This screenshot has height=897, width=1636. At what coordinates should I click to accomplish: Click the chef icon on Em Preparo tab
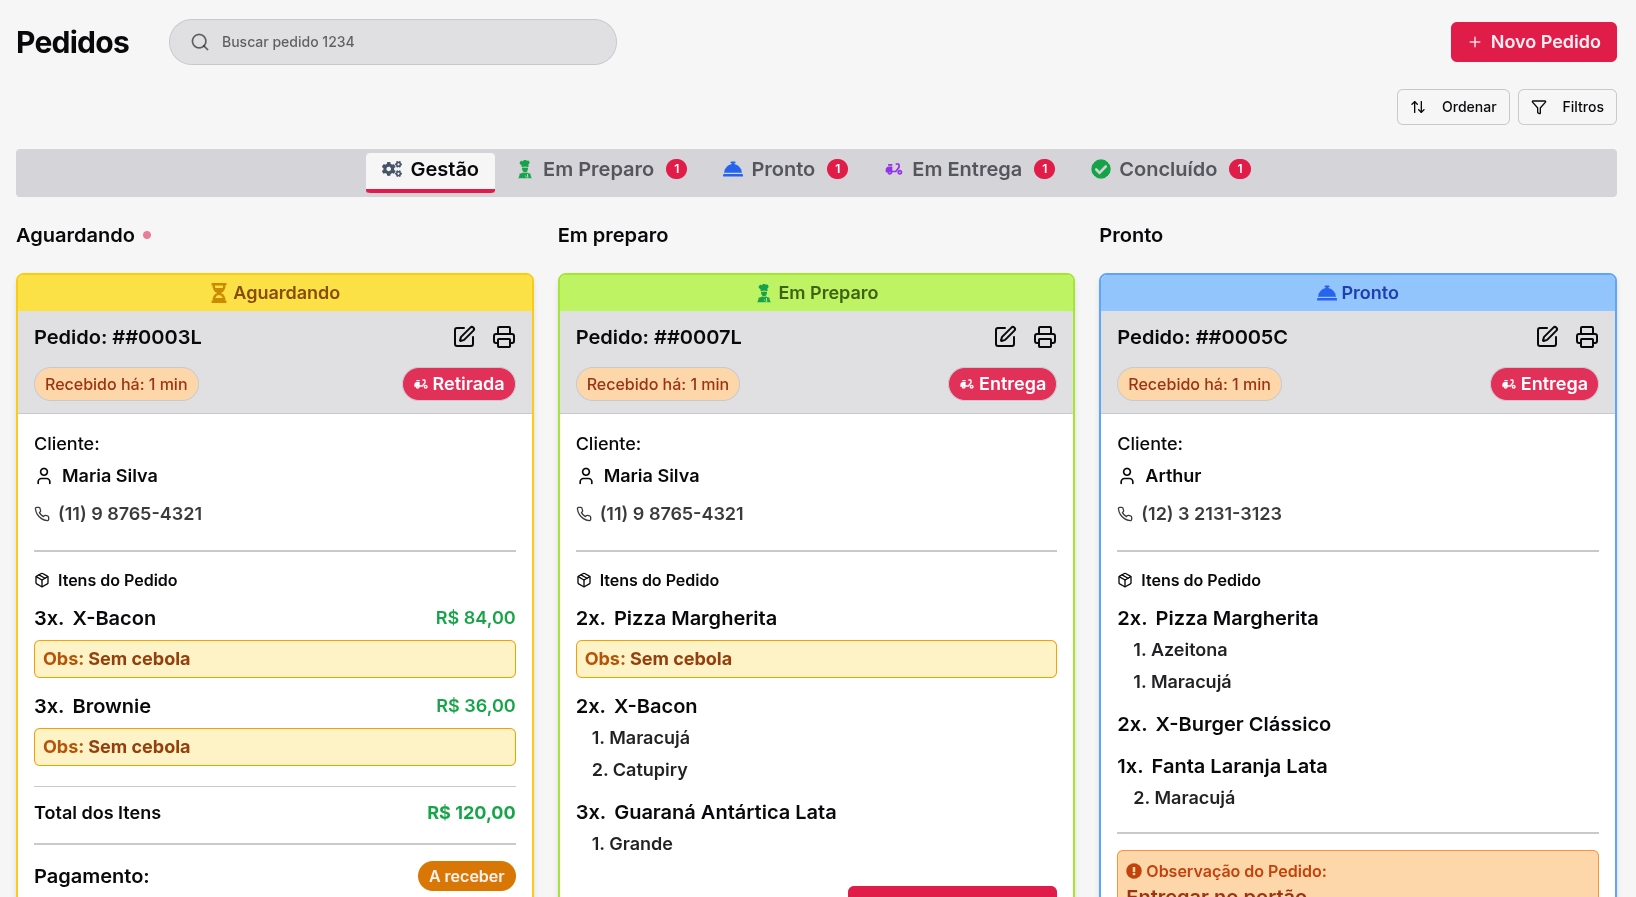click(525, 169)
